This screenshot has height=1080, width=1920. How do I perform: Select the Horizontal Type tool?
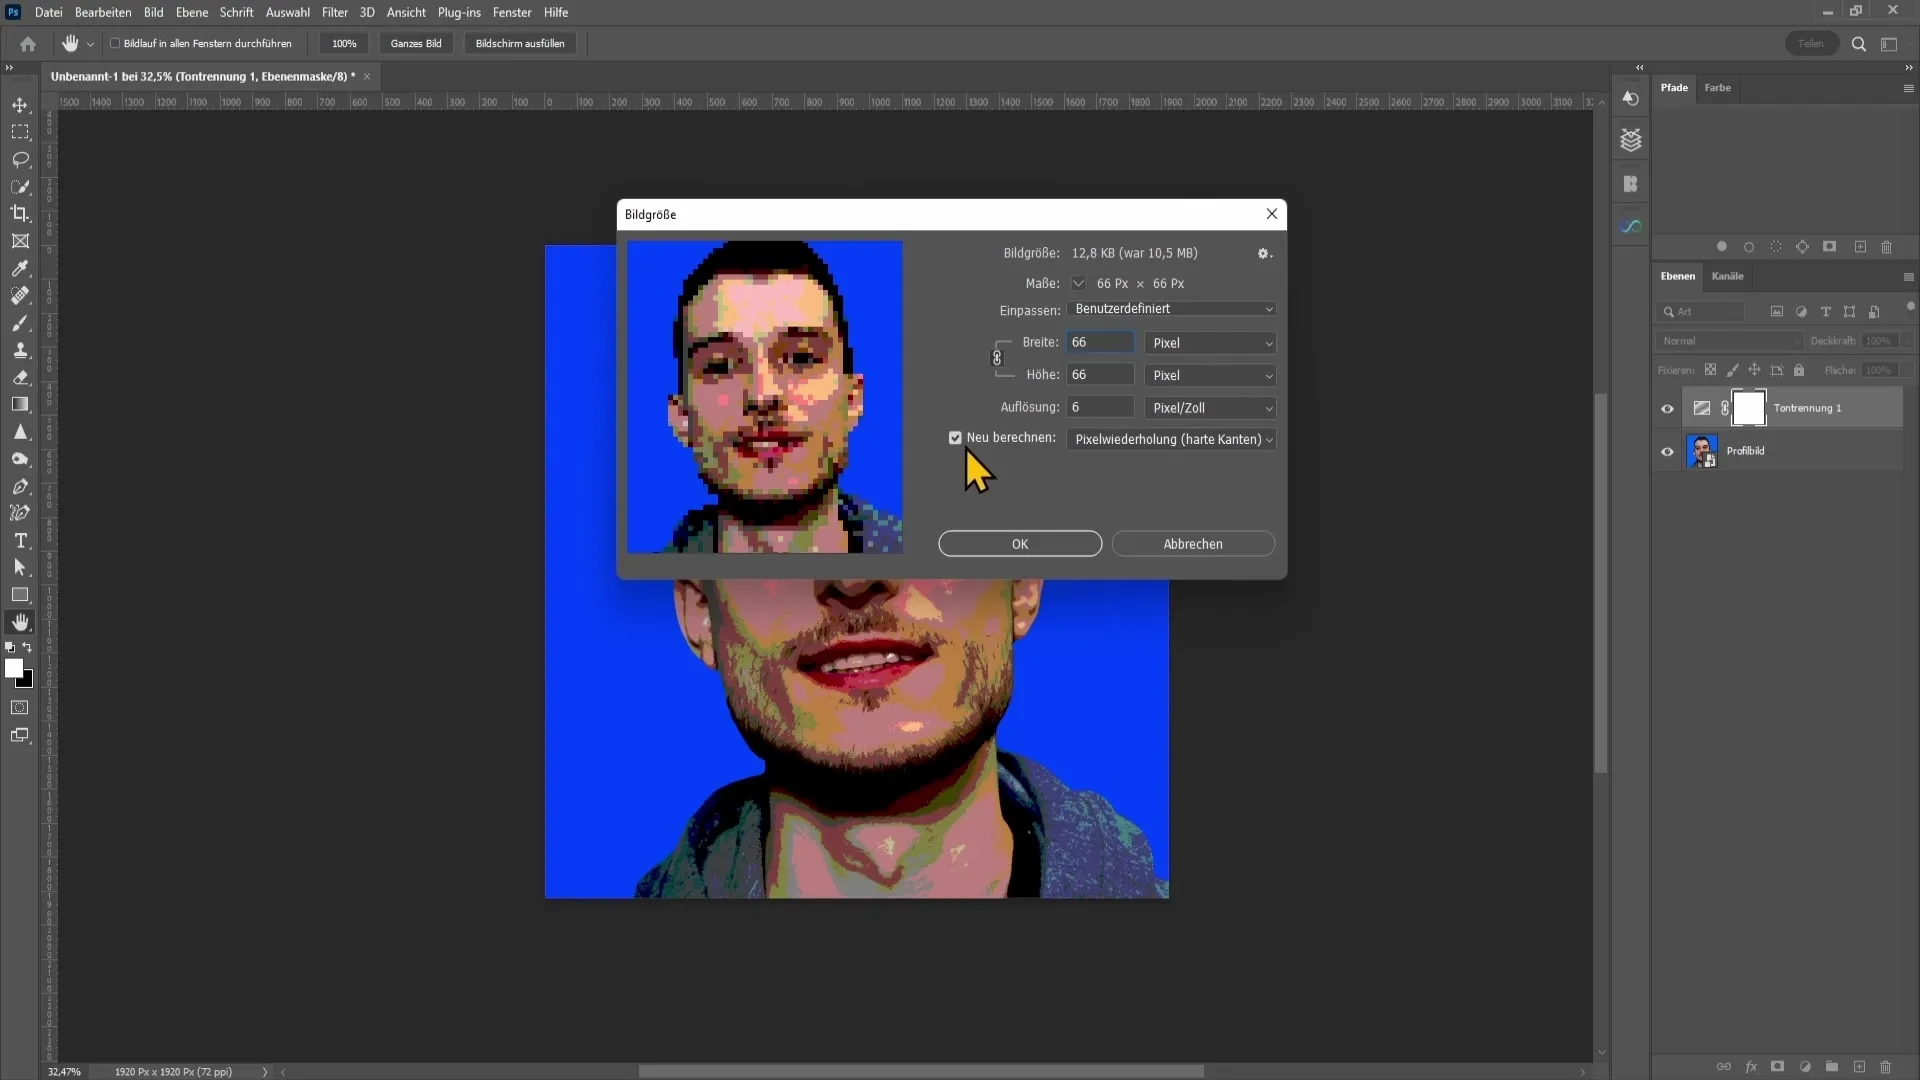[x=20, y=540]
